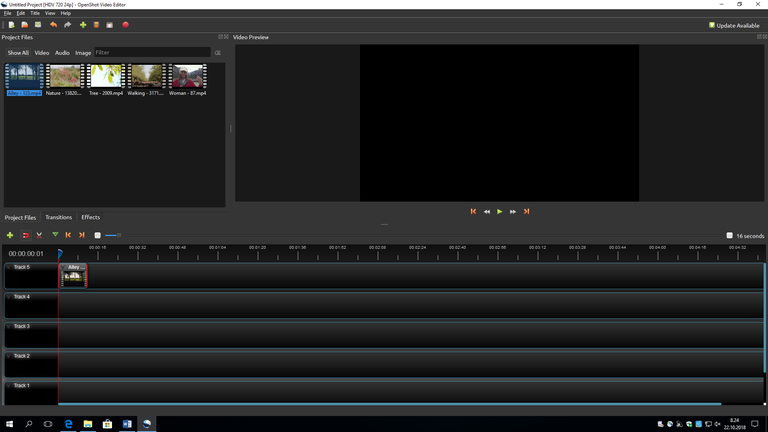Viewport: 768px width, 432px height.
Task: Open the Title menu
Action: [x=35, y=13]
